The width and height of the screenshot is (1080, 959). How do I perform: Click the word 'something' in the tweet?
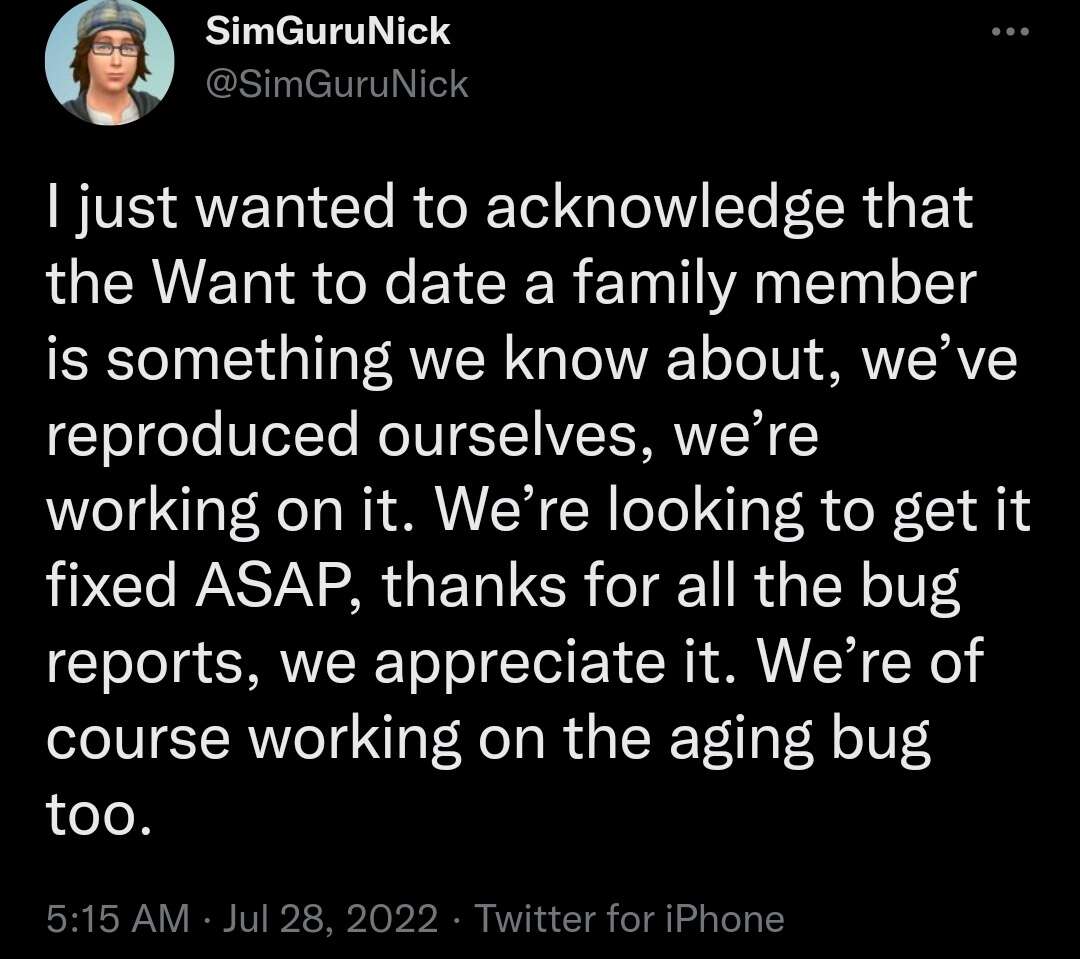point(248,361)
